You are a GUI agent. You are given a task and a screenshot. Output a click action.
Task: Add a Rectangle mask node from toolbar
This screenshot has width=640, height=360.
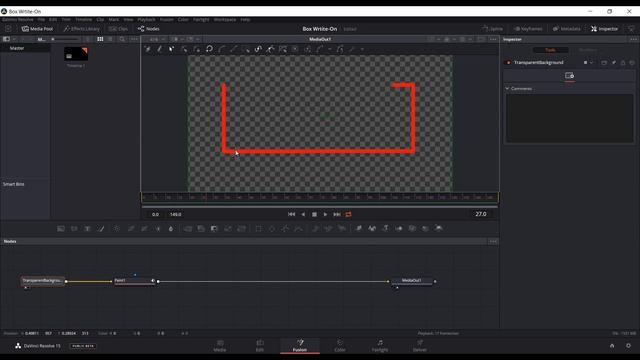[258, 229]
